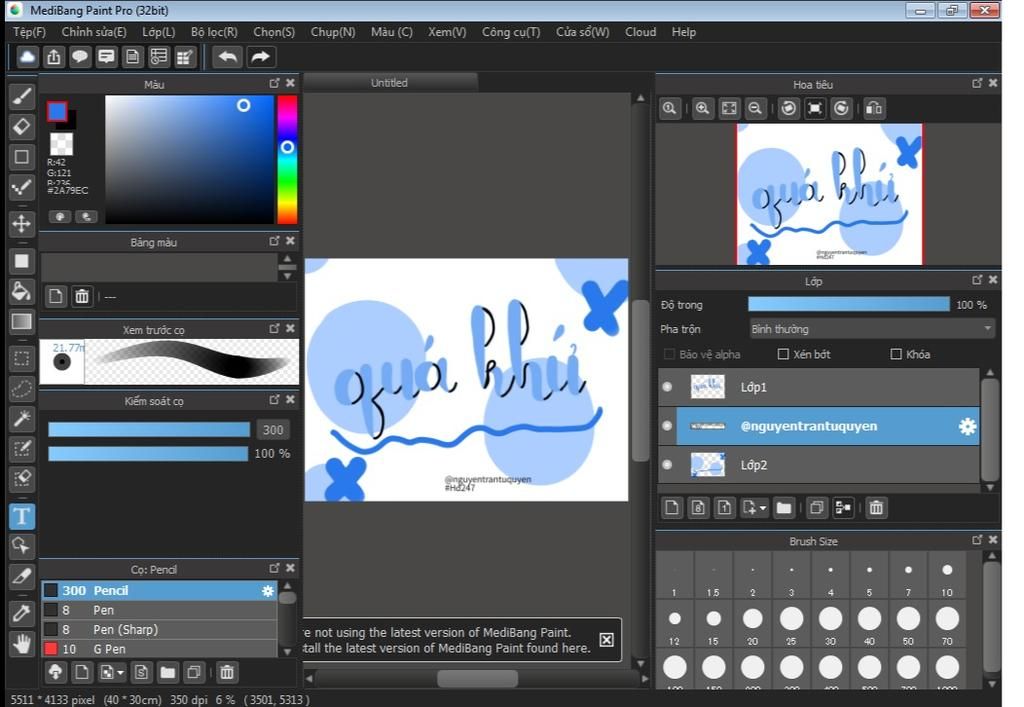This screenshot has width=1024, height=707.
Task: Zoom in on the Navigator panel
Action: [x=702, y=108]
